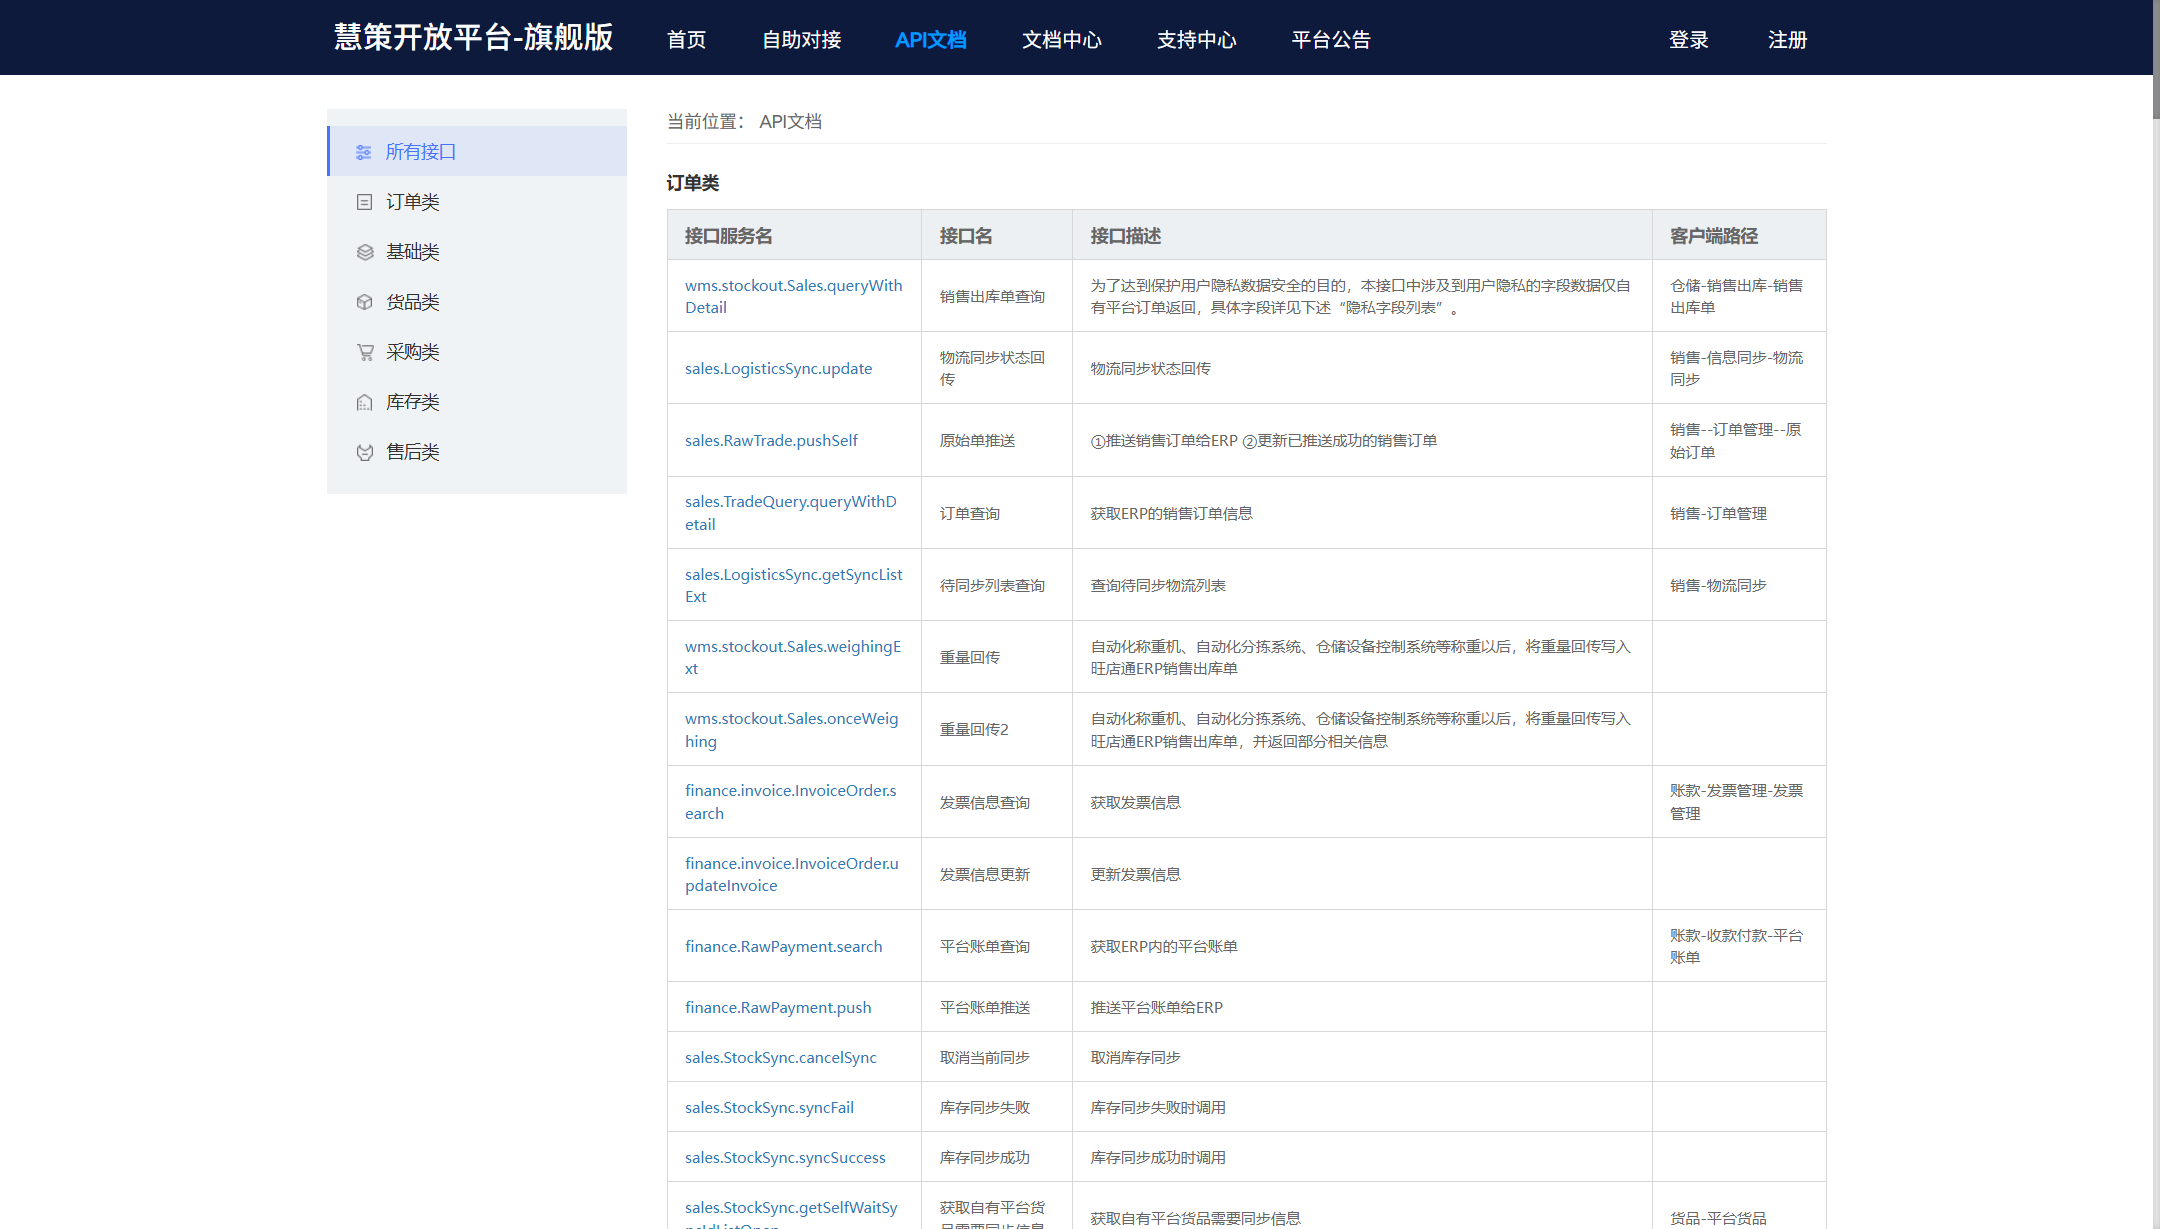Open the 首页 navigation item
Viewport: 2160px width, 1229px height.
686,40
